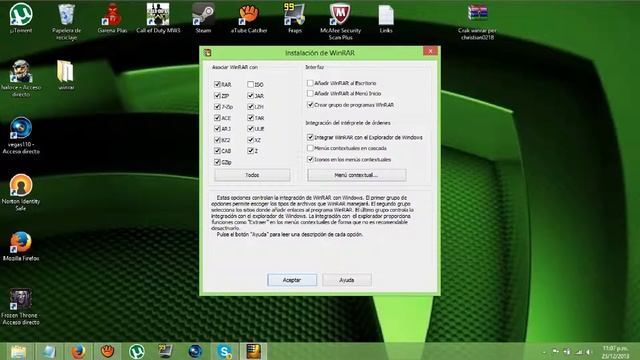Toggle the Z association checkbox
The height and width of the screenshot is (360, 640).
[250, 151]
